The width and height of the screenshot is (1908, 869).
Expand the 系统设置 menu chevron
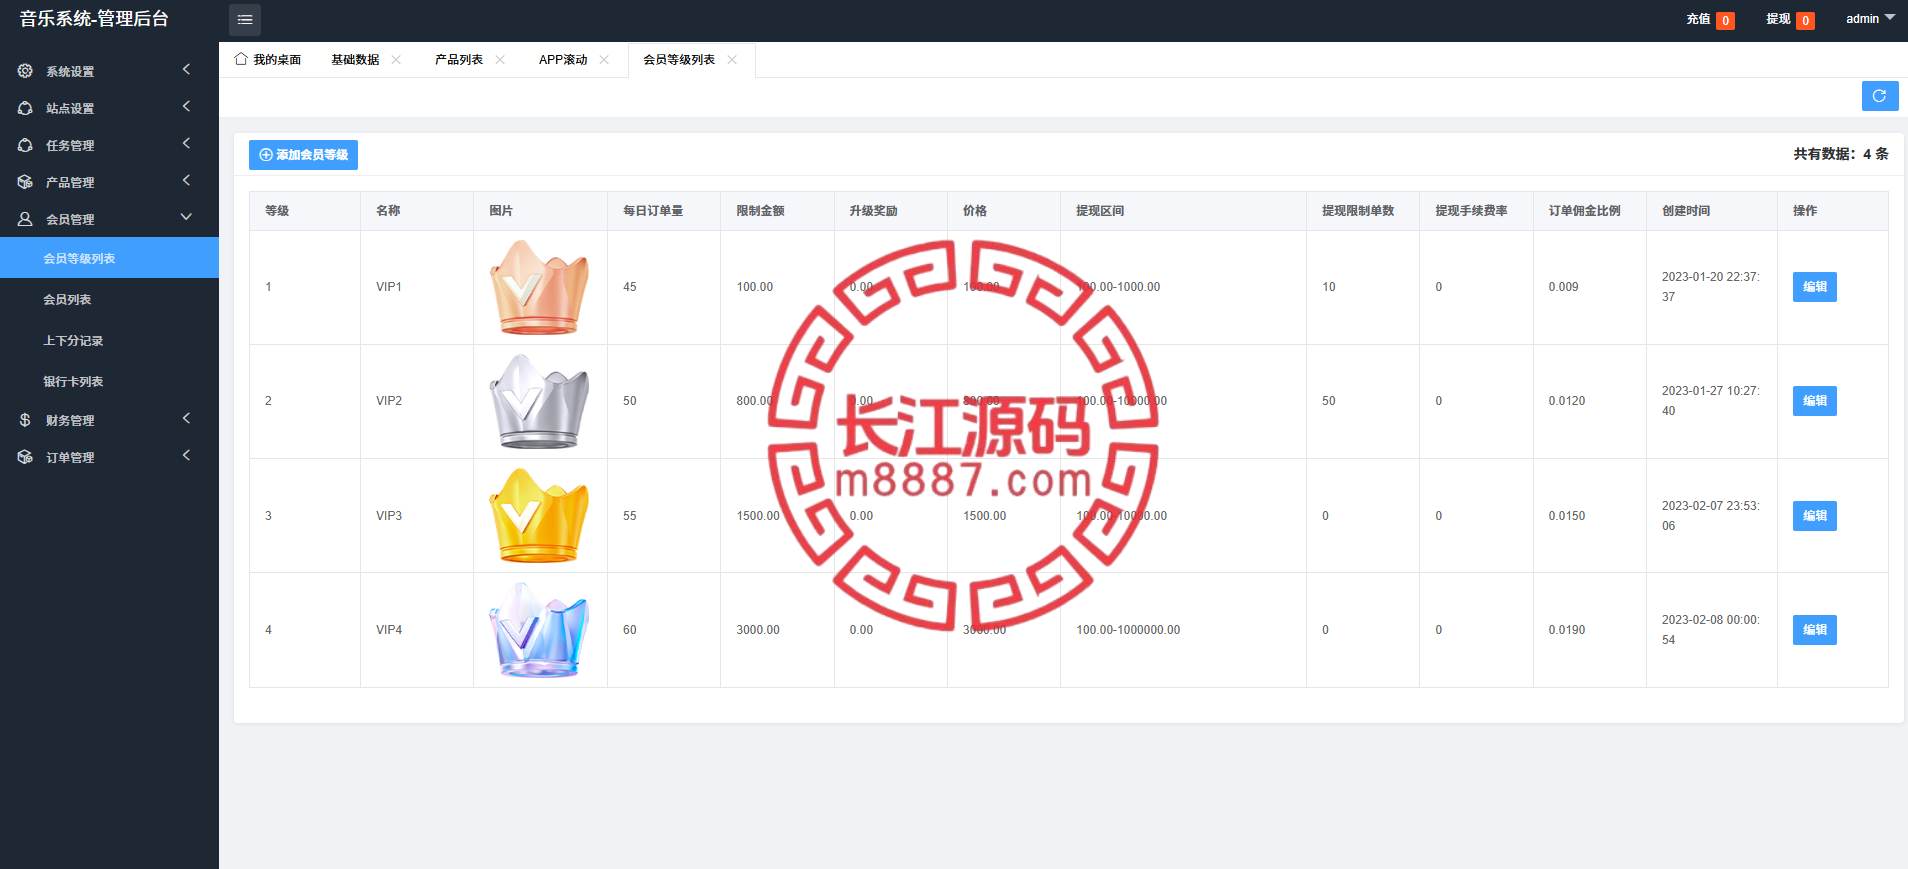coord(186,69)
